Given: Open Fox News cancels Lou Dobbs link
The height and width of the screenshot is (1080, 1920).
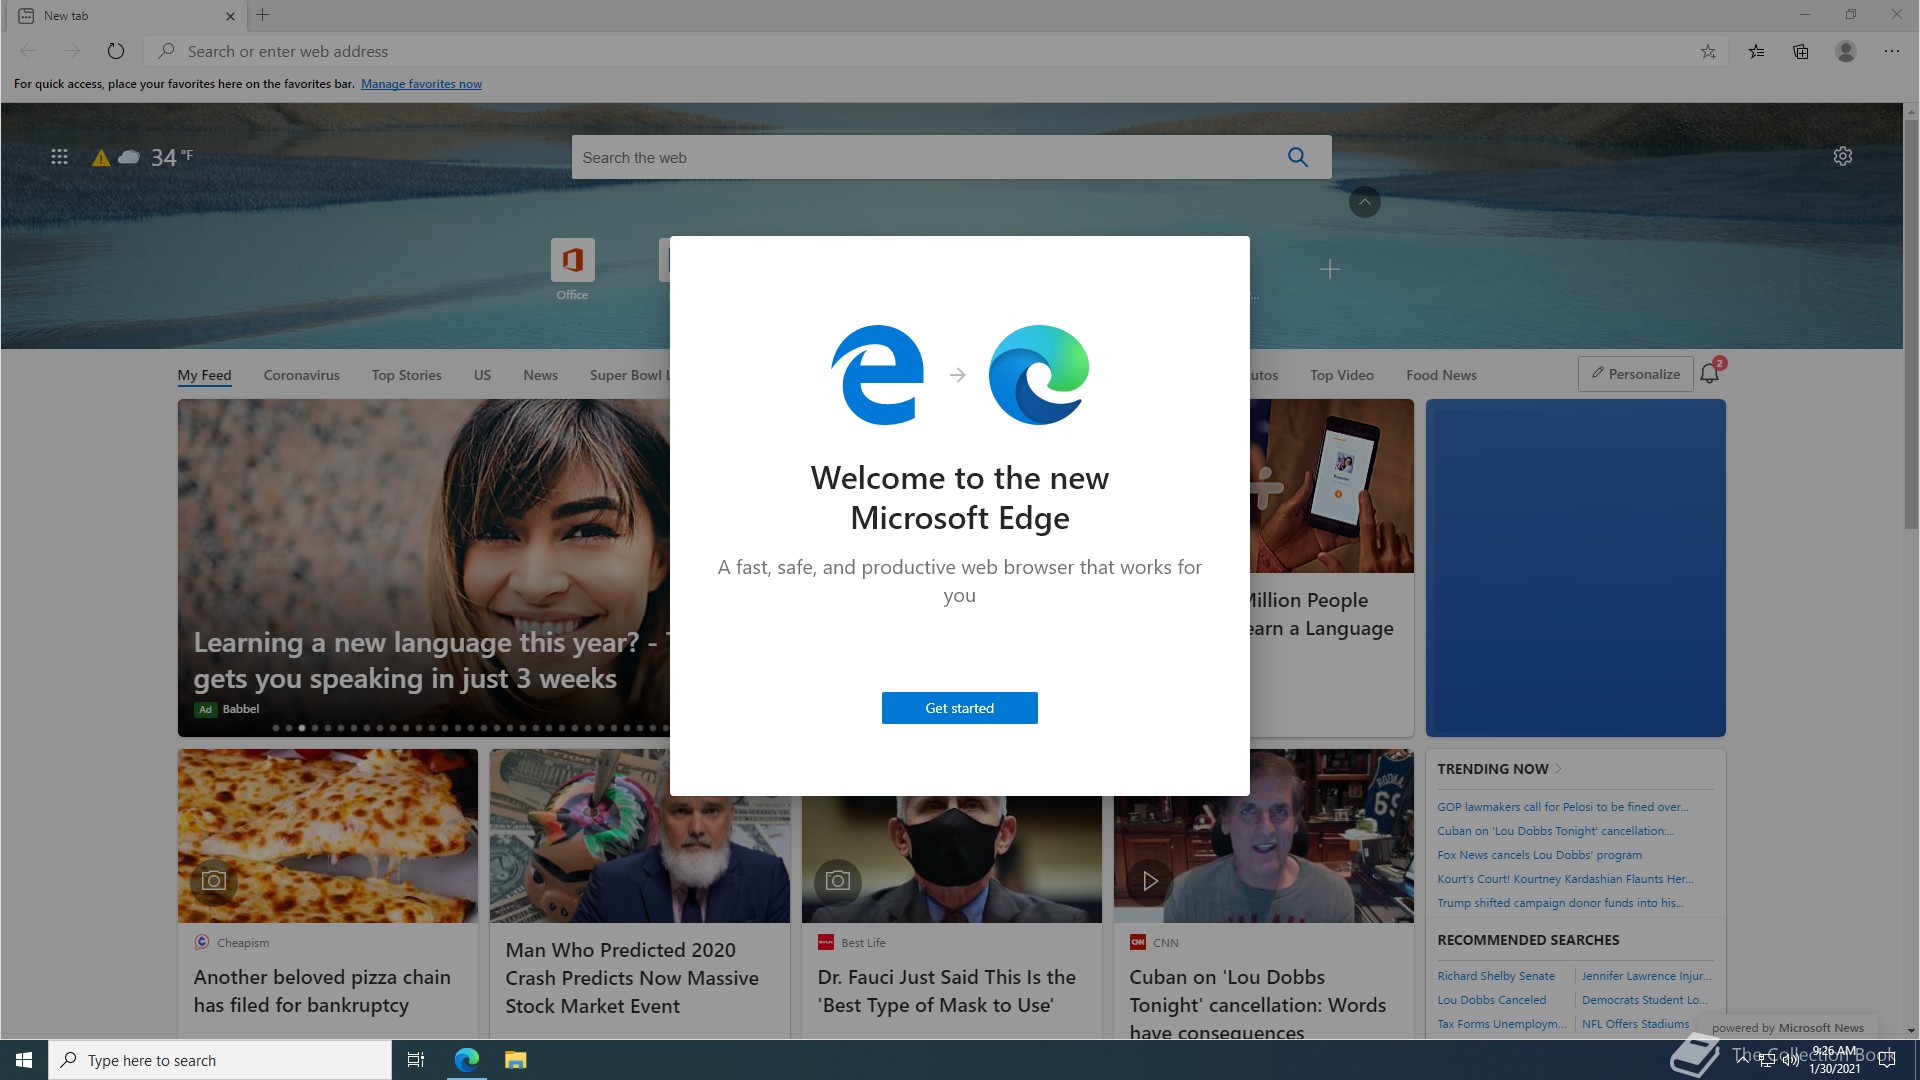Looking at the screenshot, I should click(x=1539, y=855).
